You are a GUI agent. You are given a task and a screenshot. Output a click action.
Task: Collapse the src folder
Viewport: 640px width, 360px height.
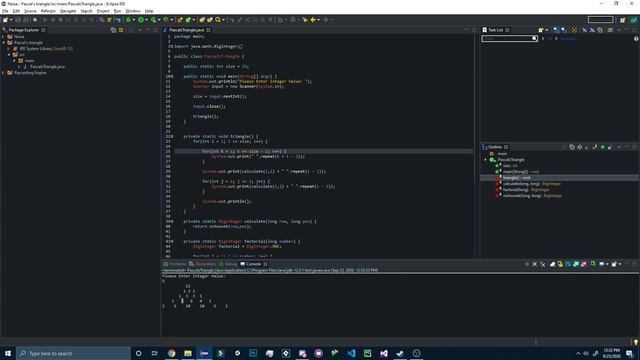tap(9, 55)
